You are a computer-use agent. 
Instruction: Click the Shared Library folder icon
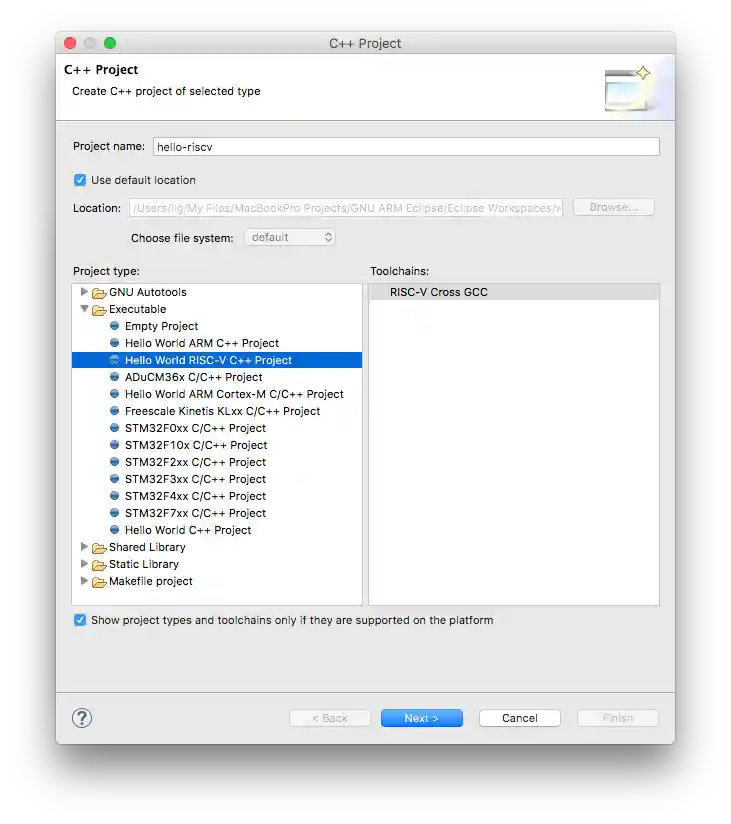[x=99, y=548]
